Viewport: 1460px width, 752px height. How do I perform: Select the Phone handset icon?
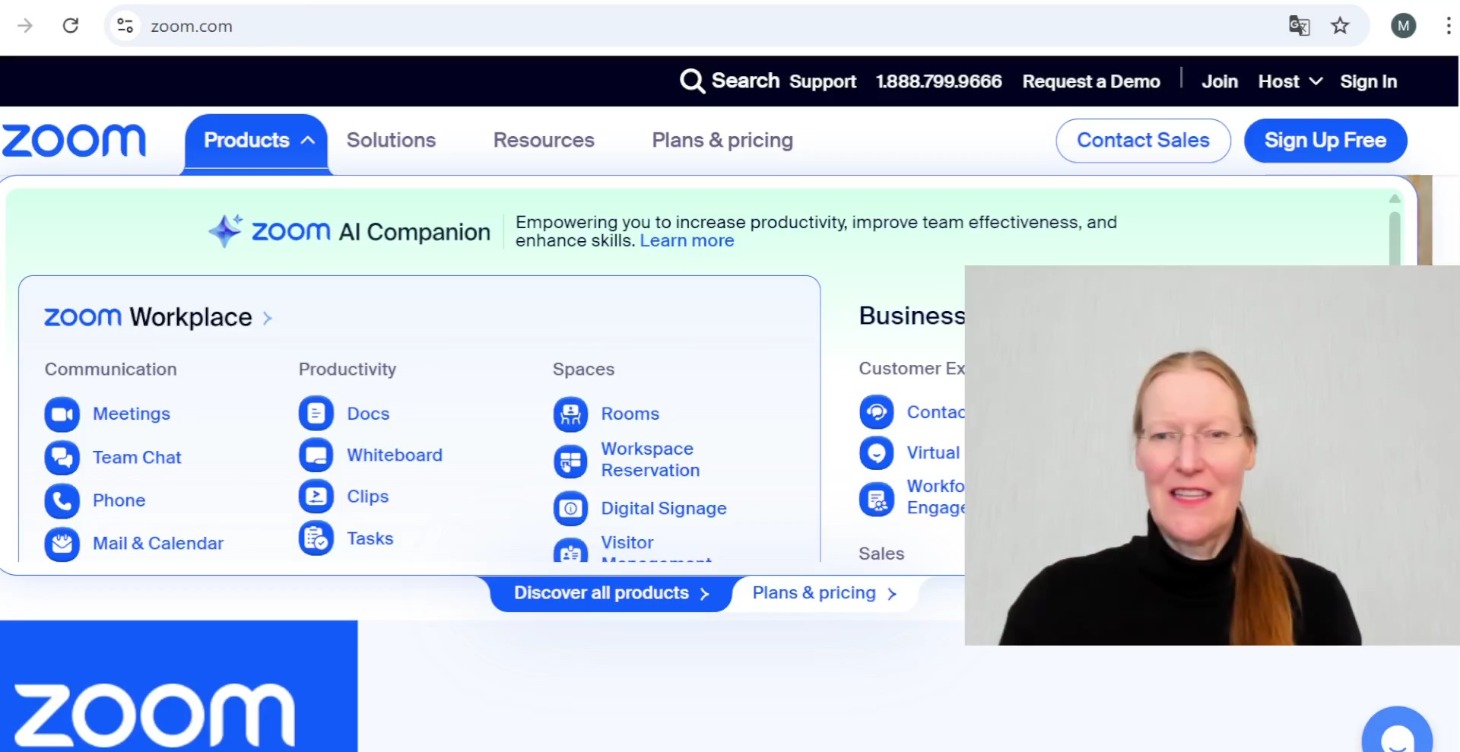62,500
